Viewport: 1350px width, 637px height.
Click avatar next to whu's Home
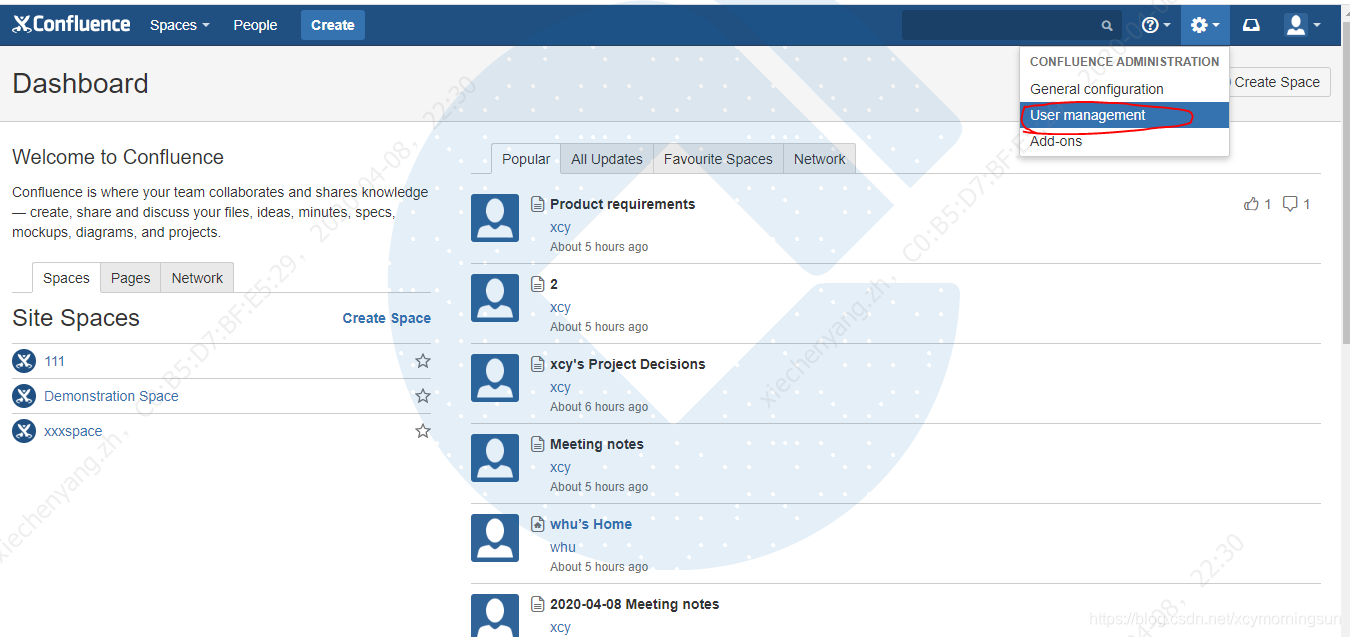(495, 538)
